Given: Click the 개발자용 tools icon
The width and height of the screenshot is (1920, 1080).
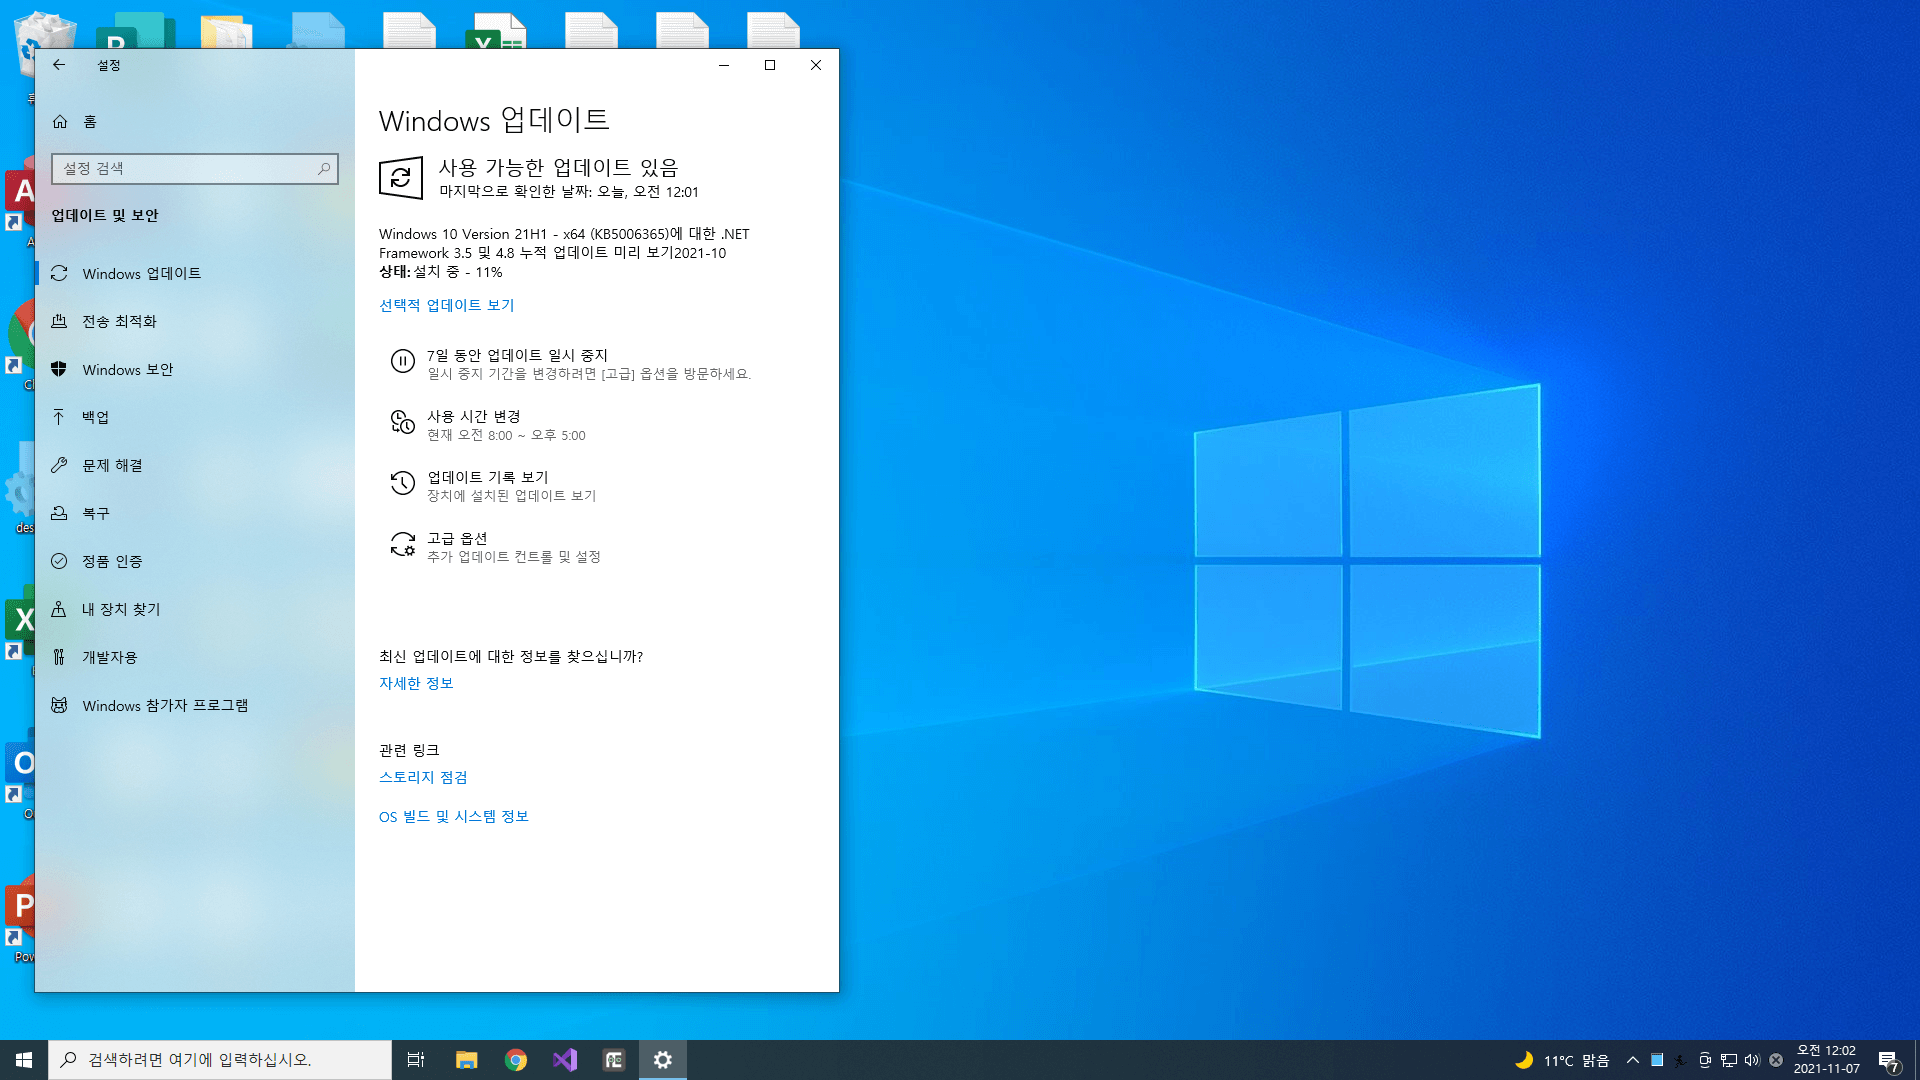Looking at the screenshot, I should [59, 657].
